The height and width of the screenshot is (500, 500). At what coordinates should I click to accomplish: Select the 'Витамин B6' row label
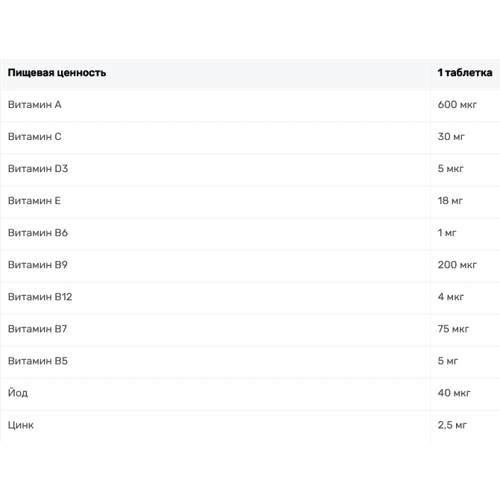[x=38, y=233]
